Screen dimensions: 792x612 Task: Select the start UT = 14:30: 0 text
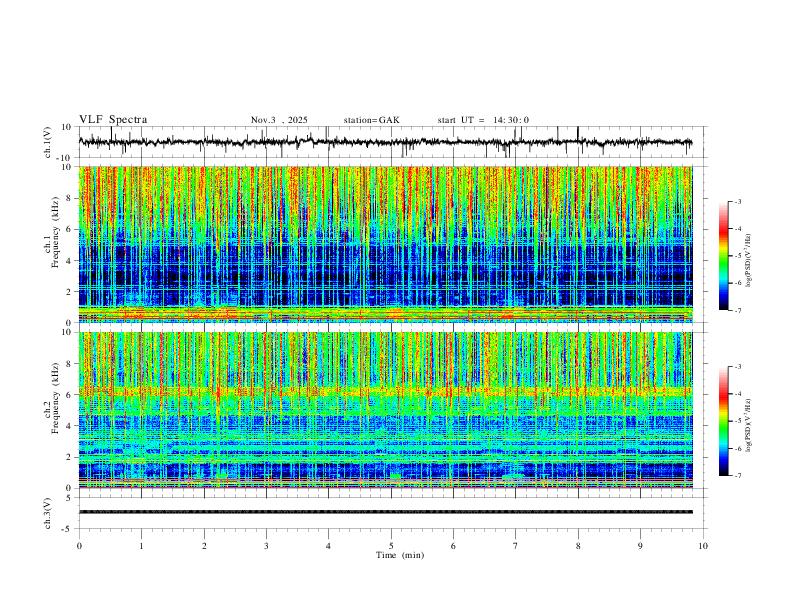[483, 120]
